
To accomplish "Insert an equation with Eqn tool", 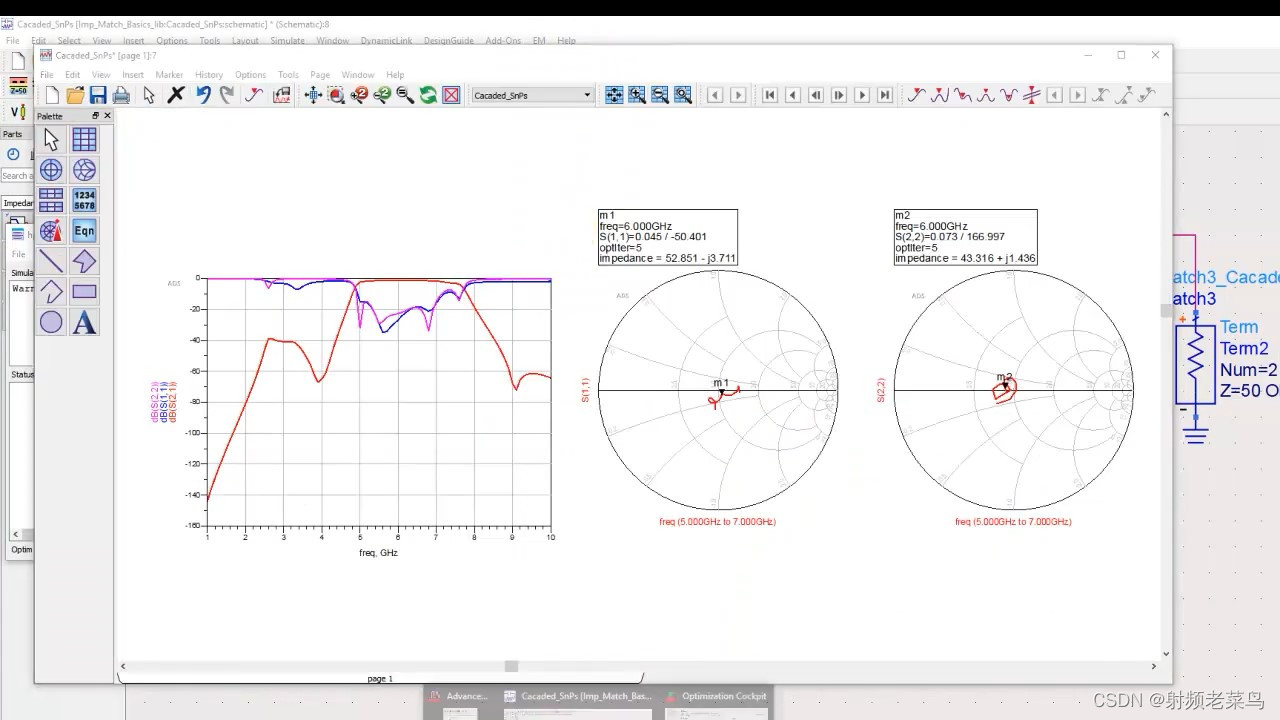I will point(85,231).
